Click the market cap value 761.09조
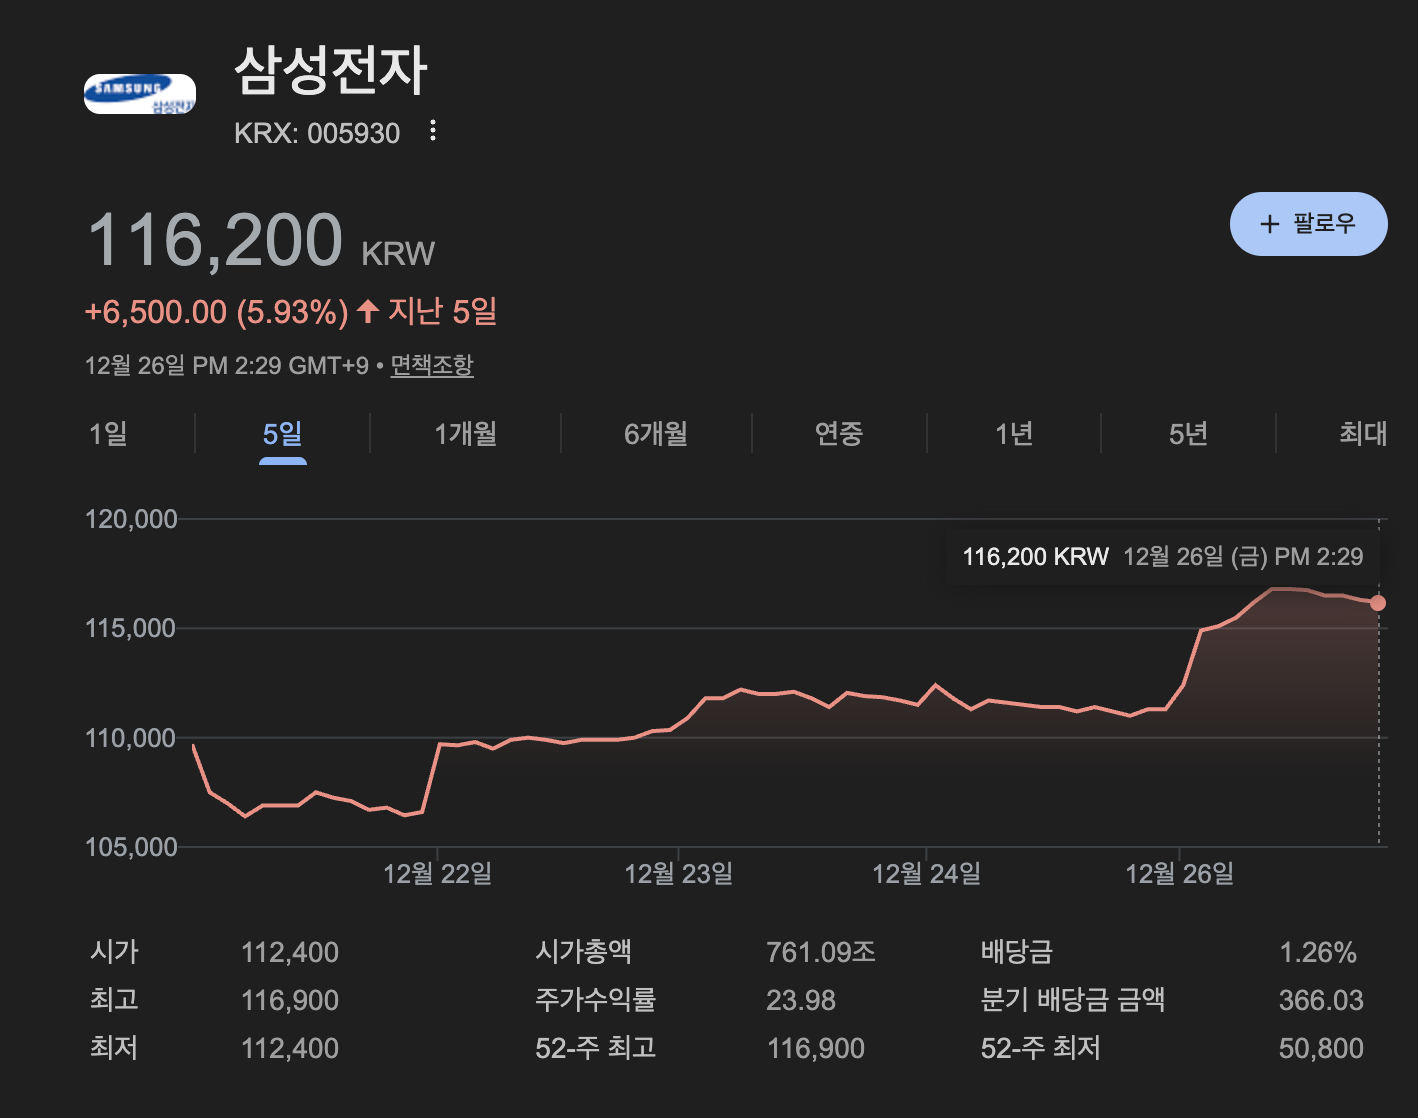This screenshot has width=1418, height=1118. pyautogui.click(x=821, y=952)
